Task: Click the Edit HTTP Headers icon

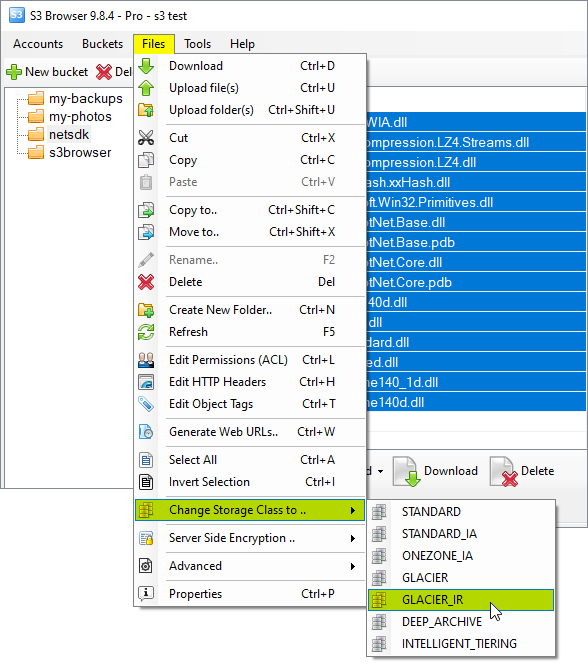Action: (x=146, y=382)
